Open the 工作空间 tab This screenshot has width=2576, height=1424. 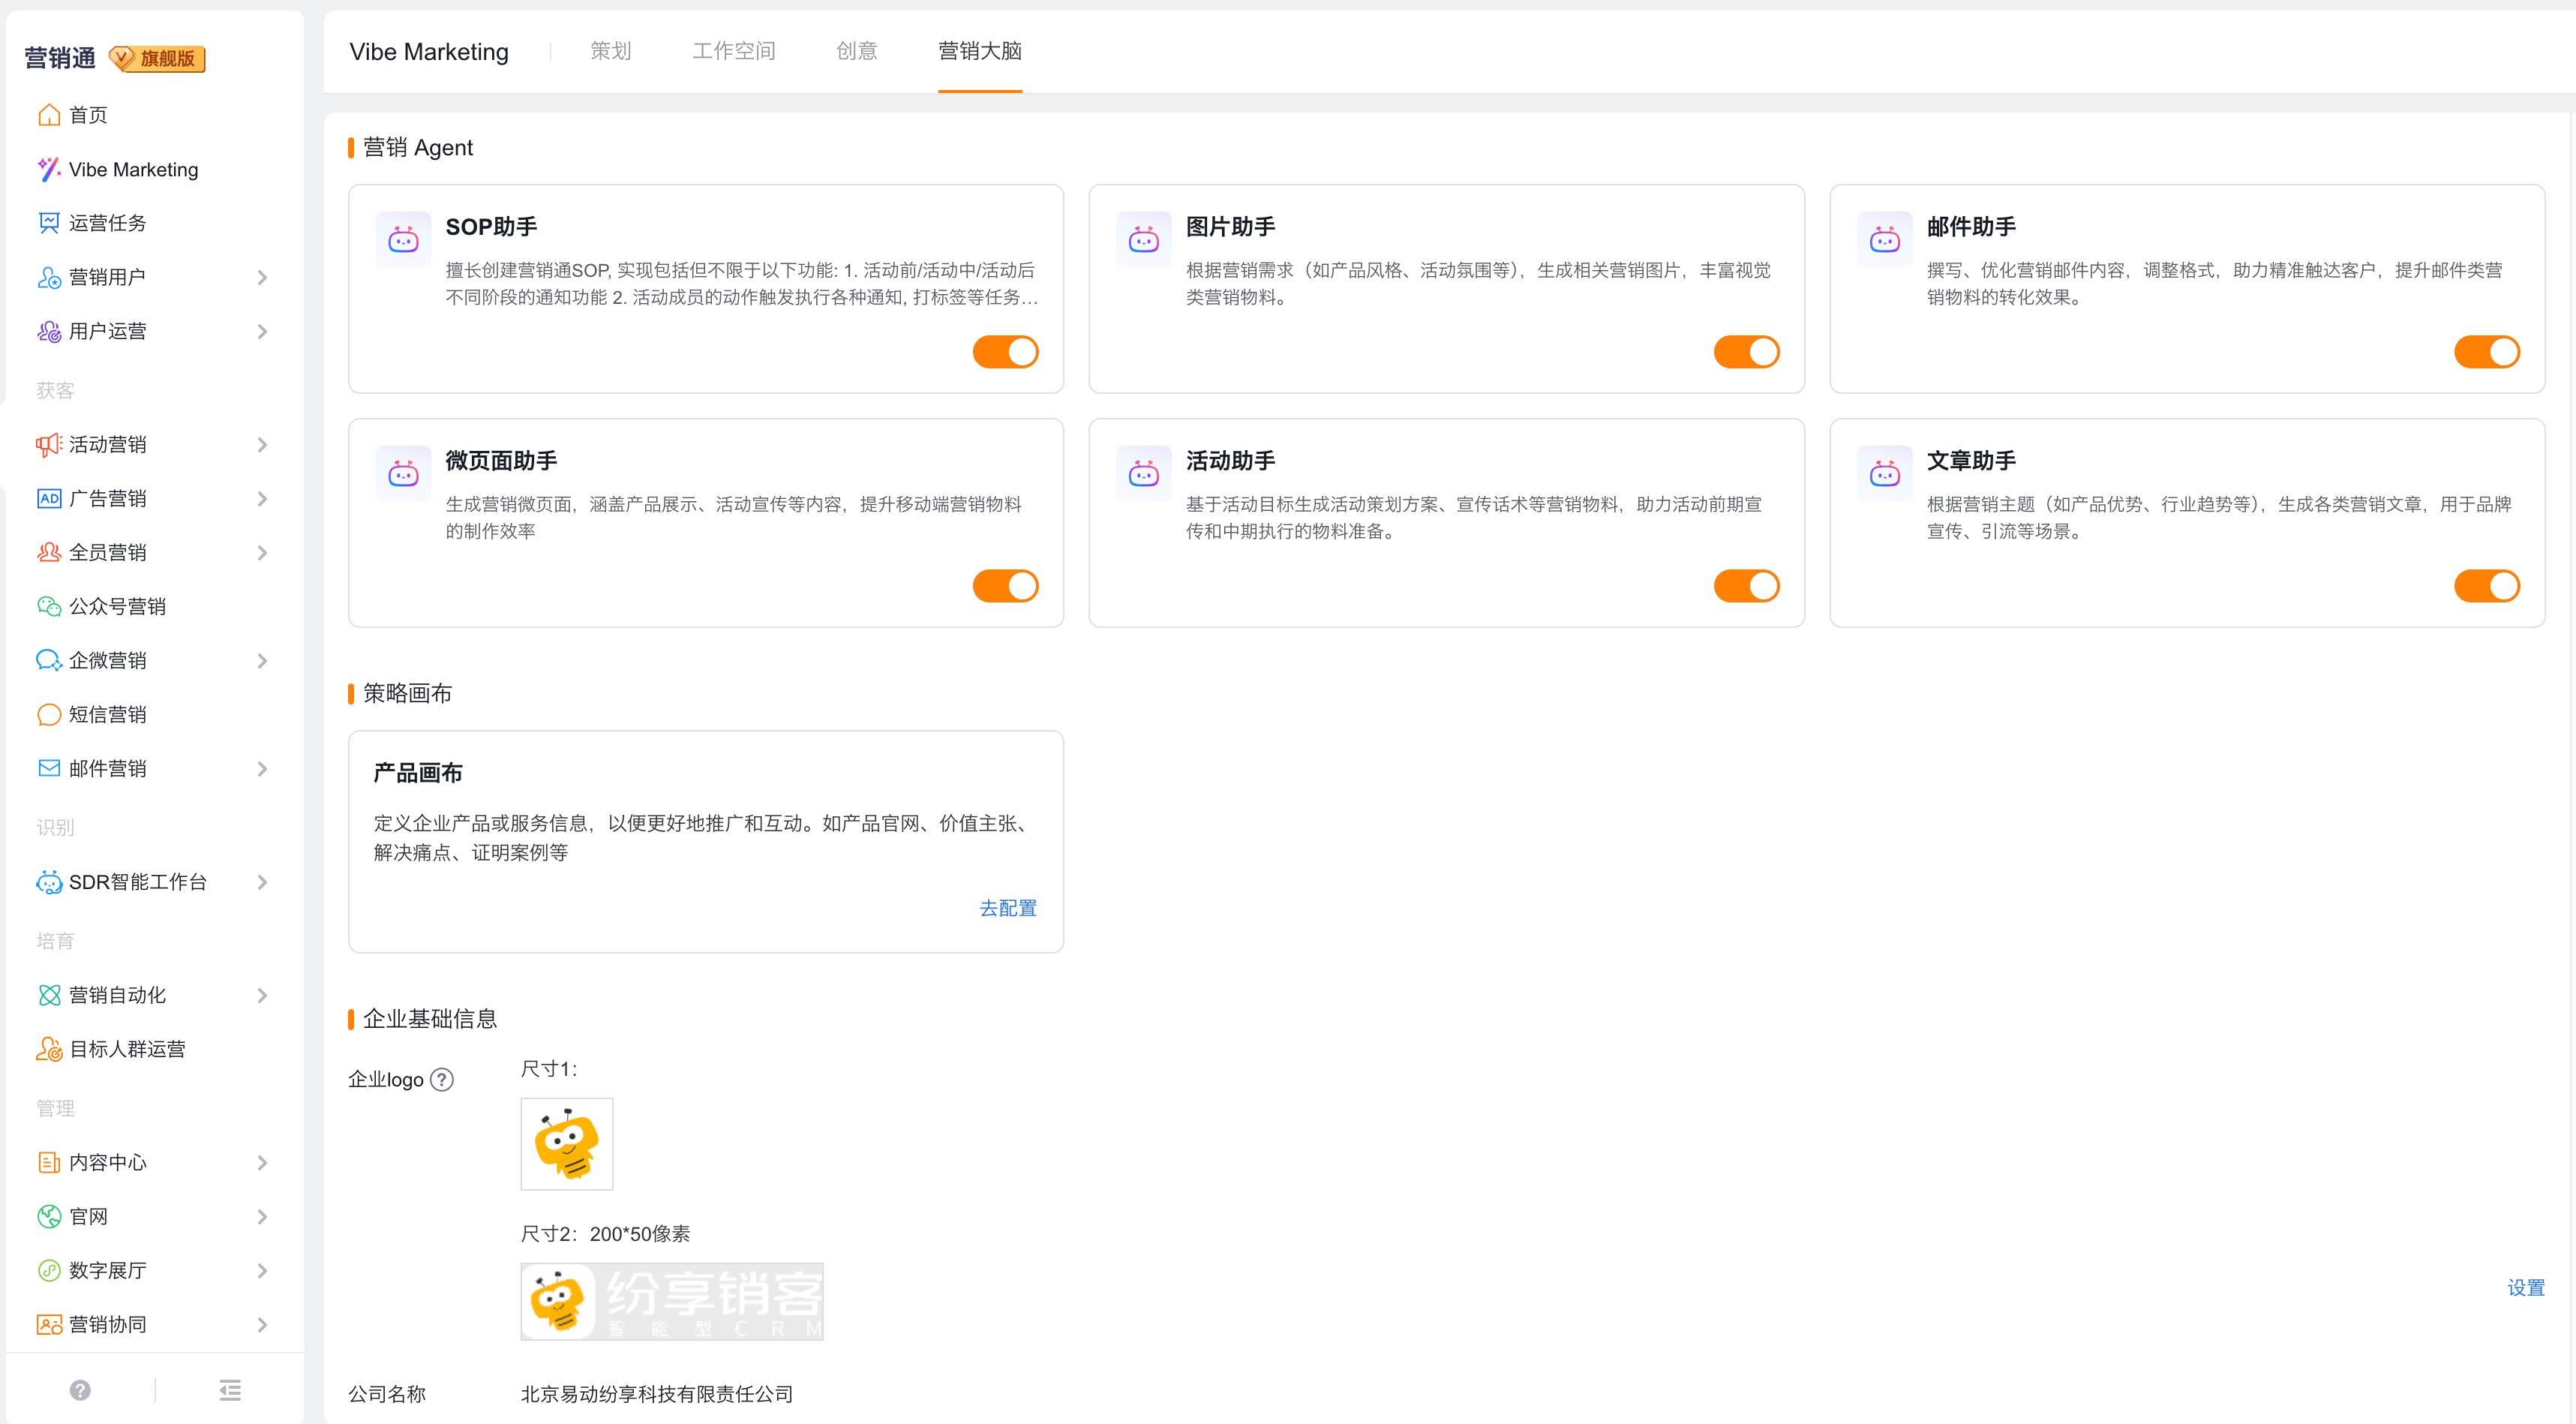(x=733, y=51)
